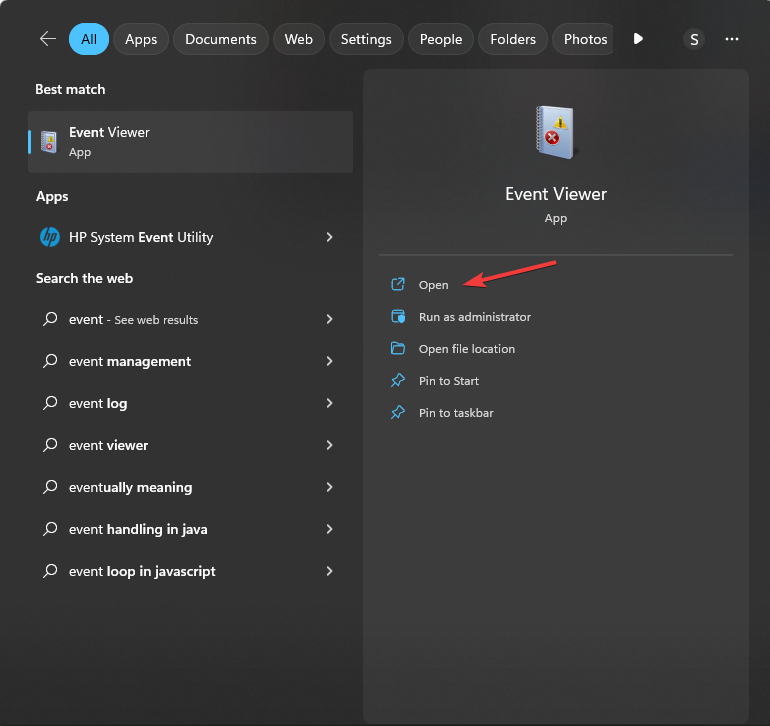This screenshot has width=770, height=726.
Task: Choose Run as administrator
Action: point(474,317)
